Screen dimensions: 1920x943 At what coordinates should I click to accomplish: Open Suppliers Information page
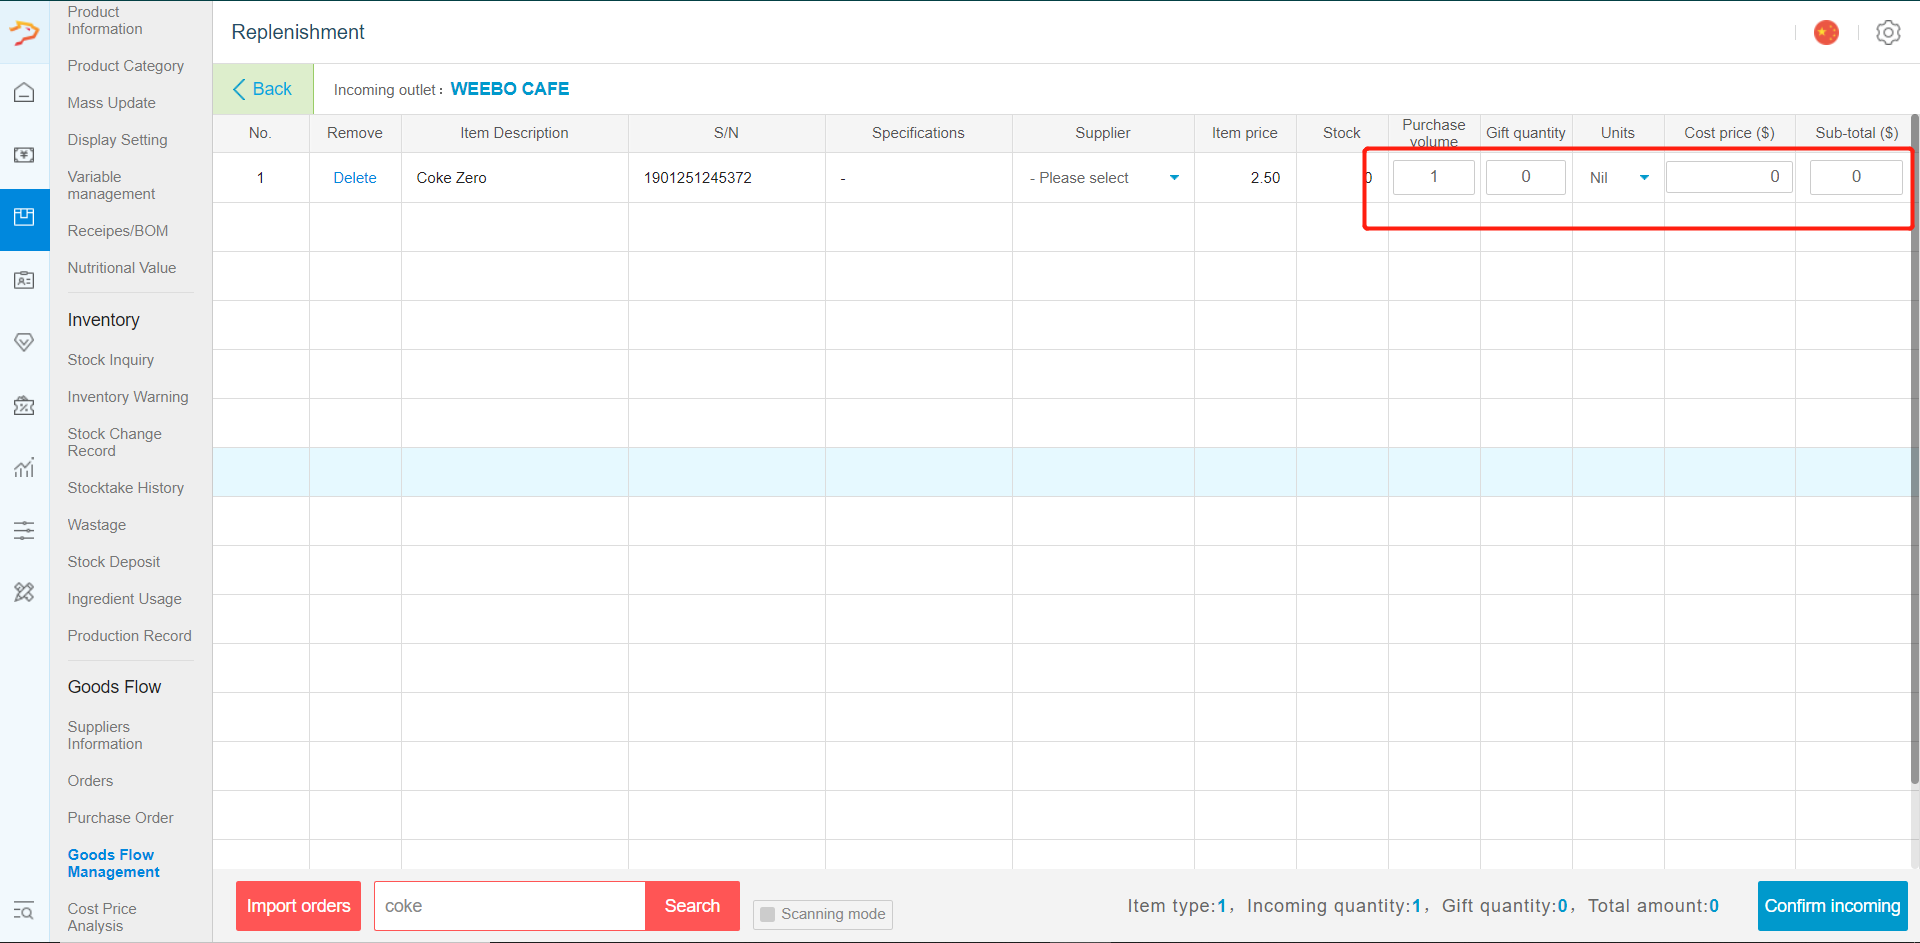[x=105, y=735]
